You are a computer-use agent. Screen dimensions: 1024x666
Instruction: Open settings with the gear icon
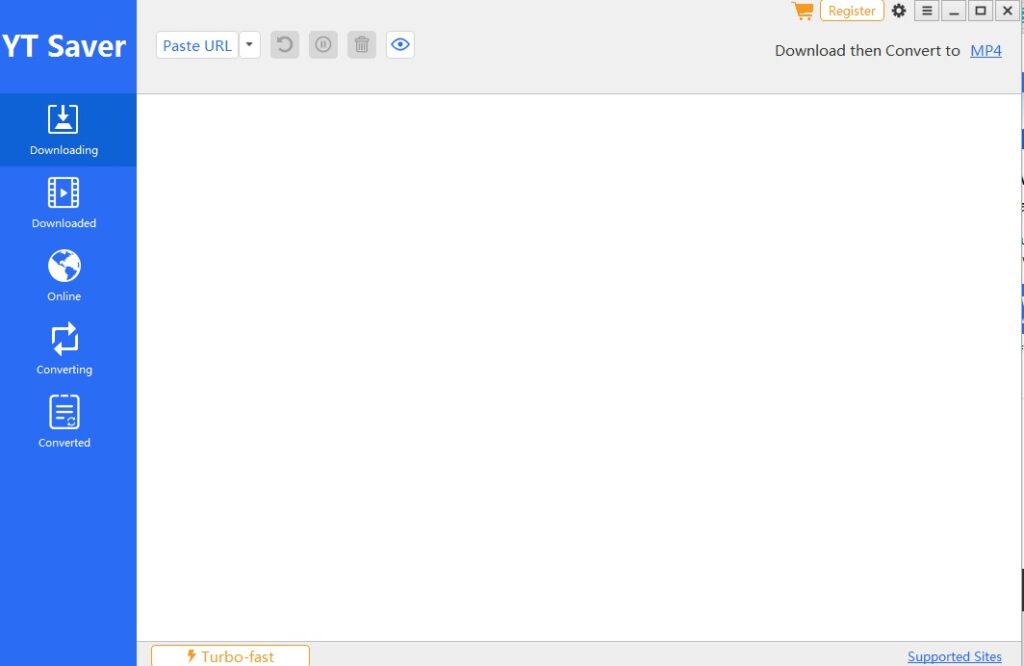pos(899,10)
